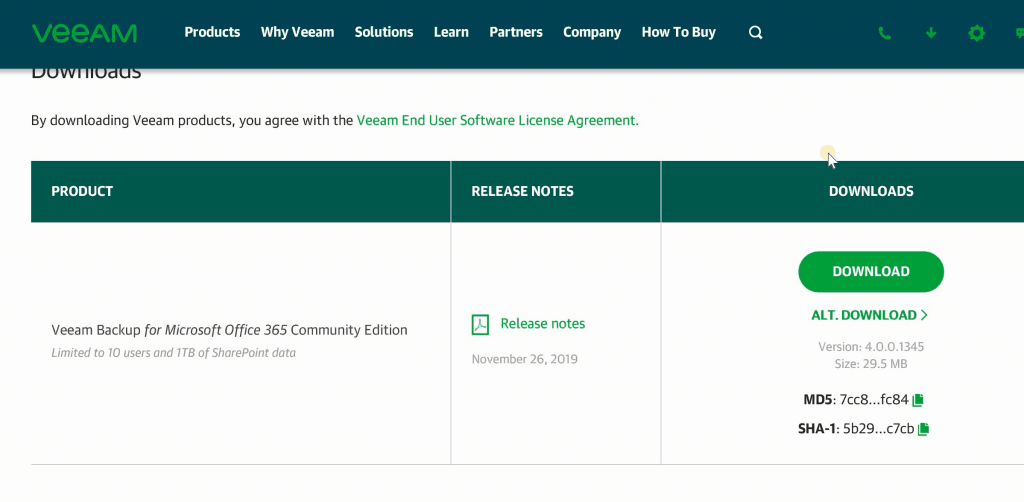Open the Products menu
The height and width of the screenshot is (502, 1024).
pos(212,32)
